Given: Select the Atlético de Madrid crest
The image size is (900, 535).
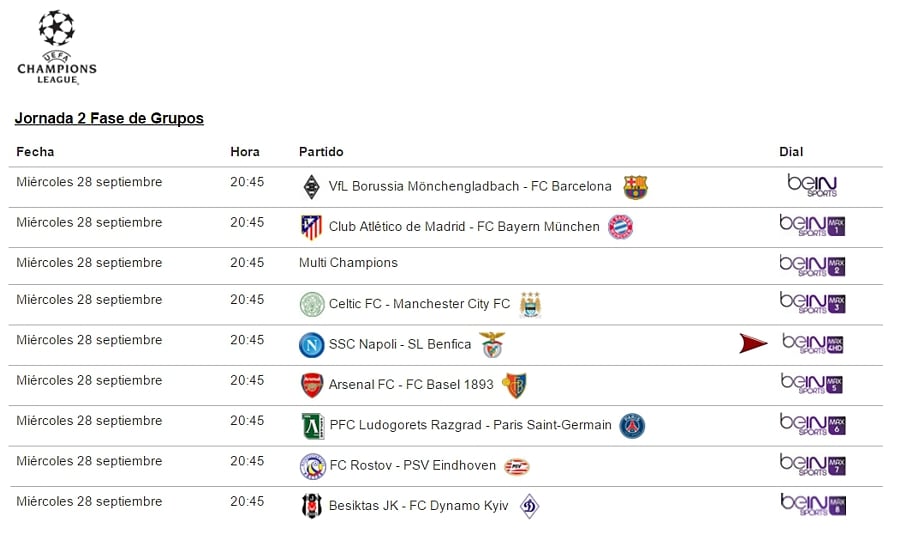Looking at the screenshot, I should point(312,227).
